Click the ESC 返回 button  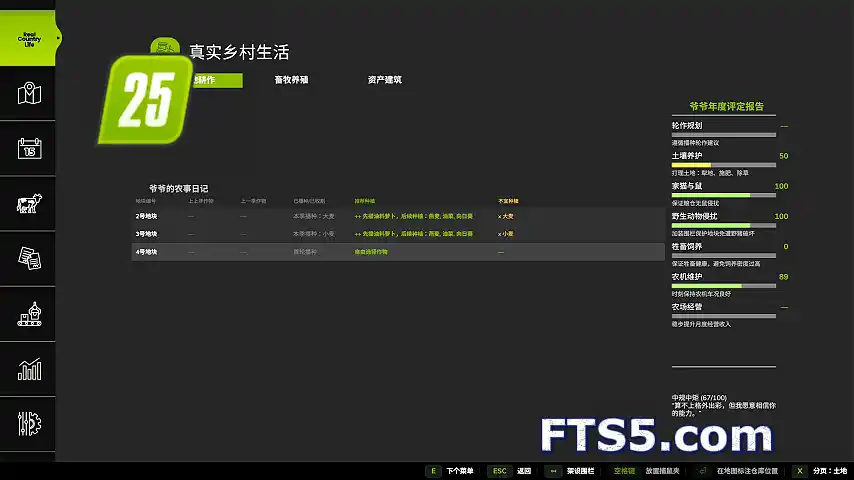(x=509, y=471)
